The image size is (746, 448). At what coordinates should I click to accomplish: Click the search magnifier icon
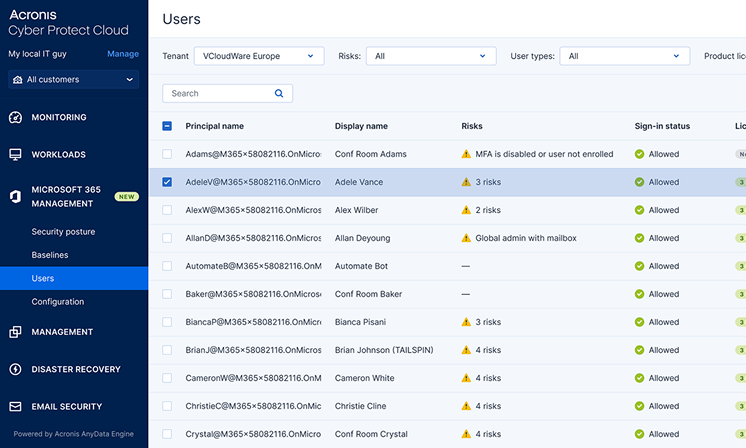pos(279,93)
